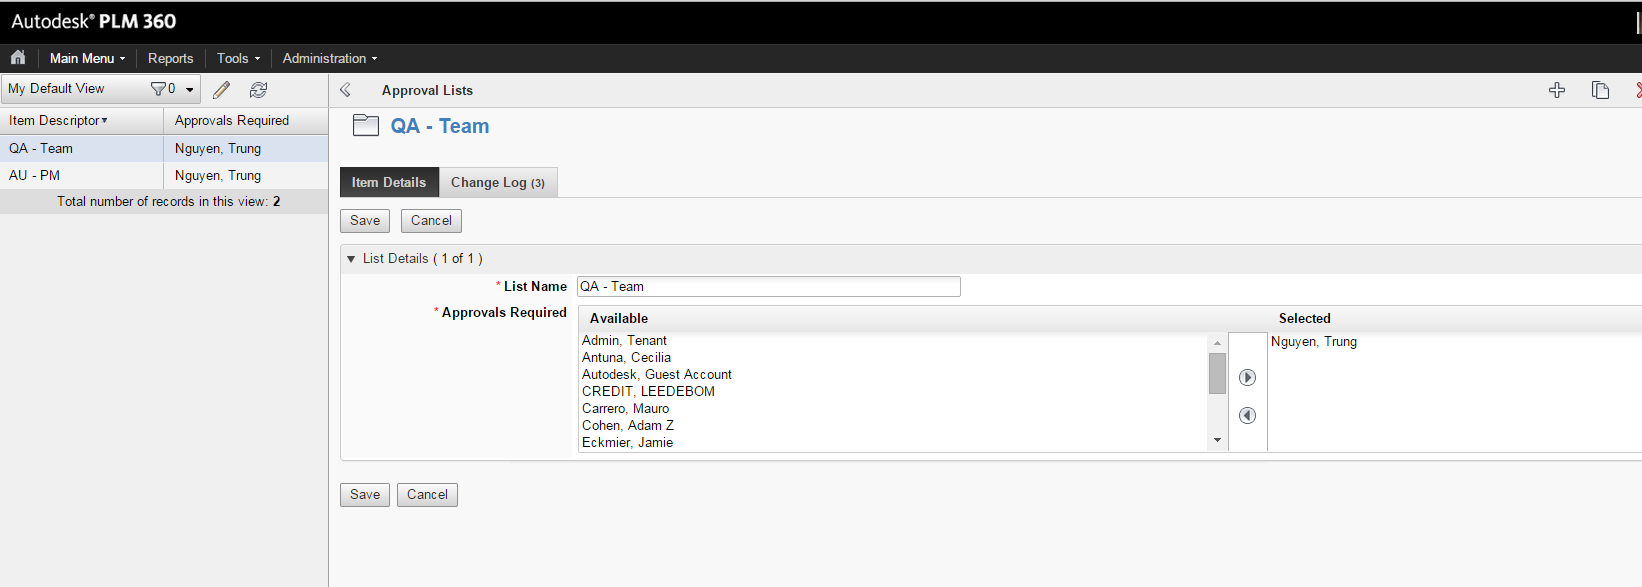The width and height of the screenshot is (1642, 587).
Task: Click the top Save button
Action: (x=365, y=220)
